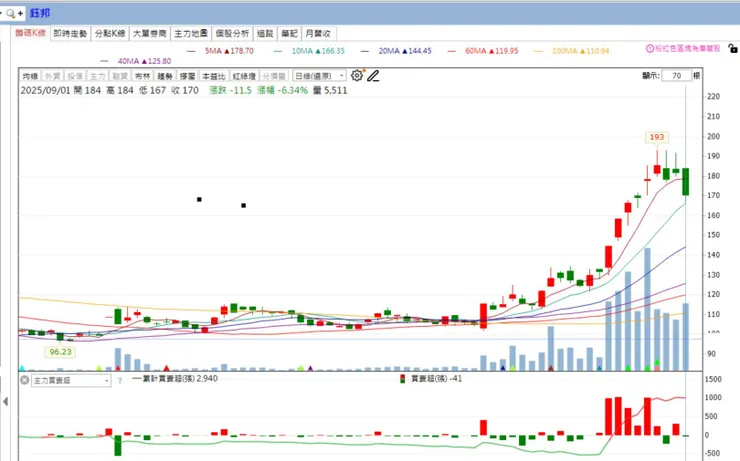Switch to 籌碼K線 tab
Viewport: 740px width, 461px height.
pos(31,33)
